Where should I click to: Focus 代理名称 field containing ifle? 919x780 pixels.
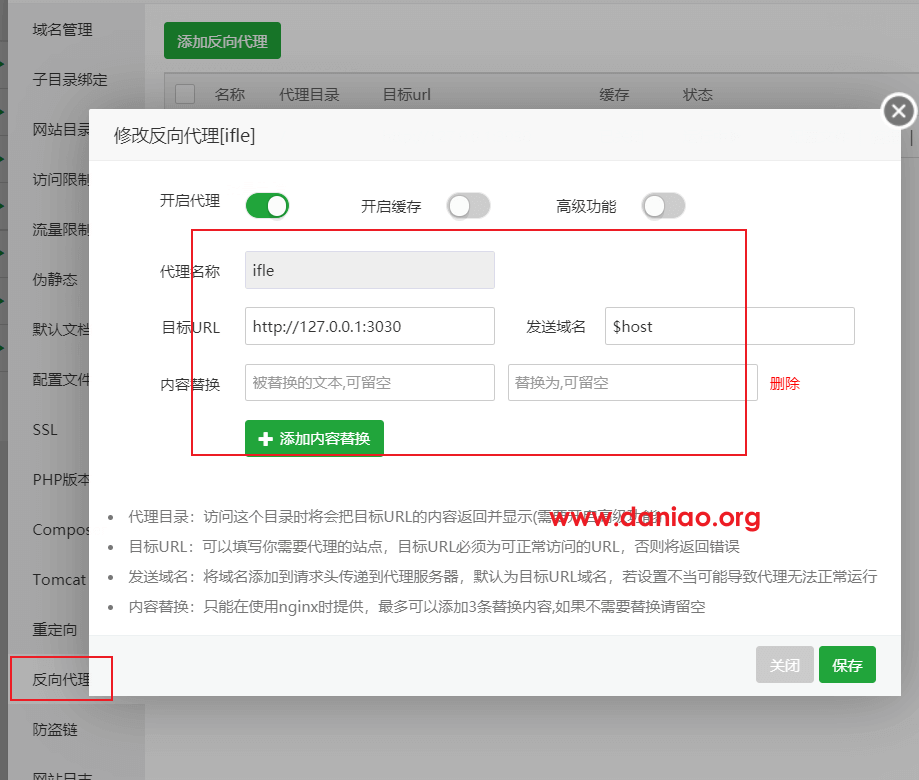click(370, 270)
